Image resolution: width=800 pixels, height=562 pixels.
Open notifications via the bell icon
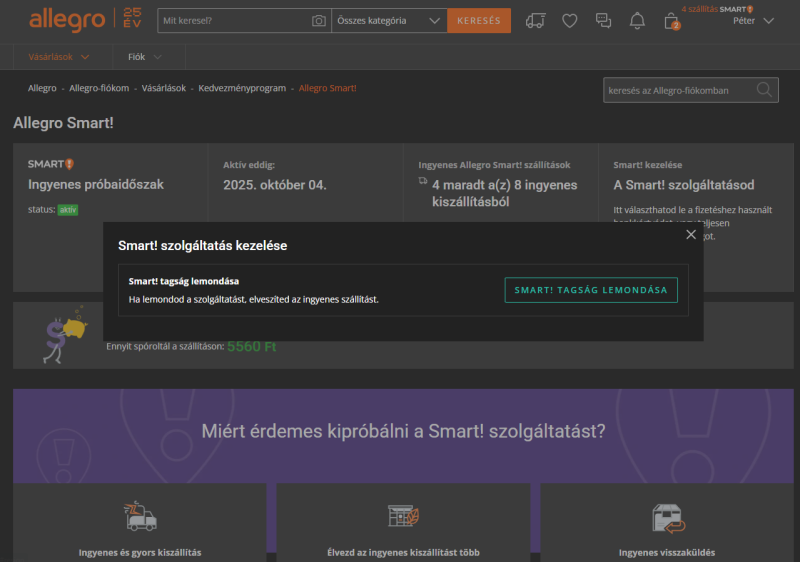point(637,21)
